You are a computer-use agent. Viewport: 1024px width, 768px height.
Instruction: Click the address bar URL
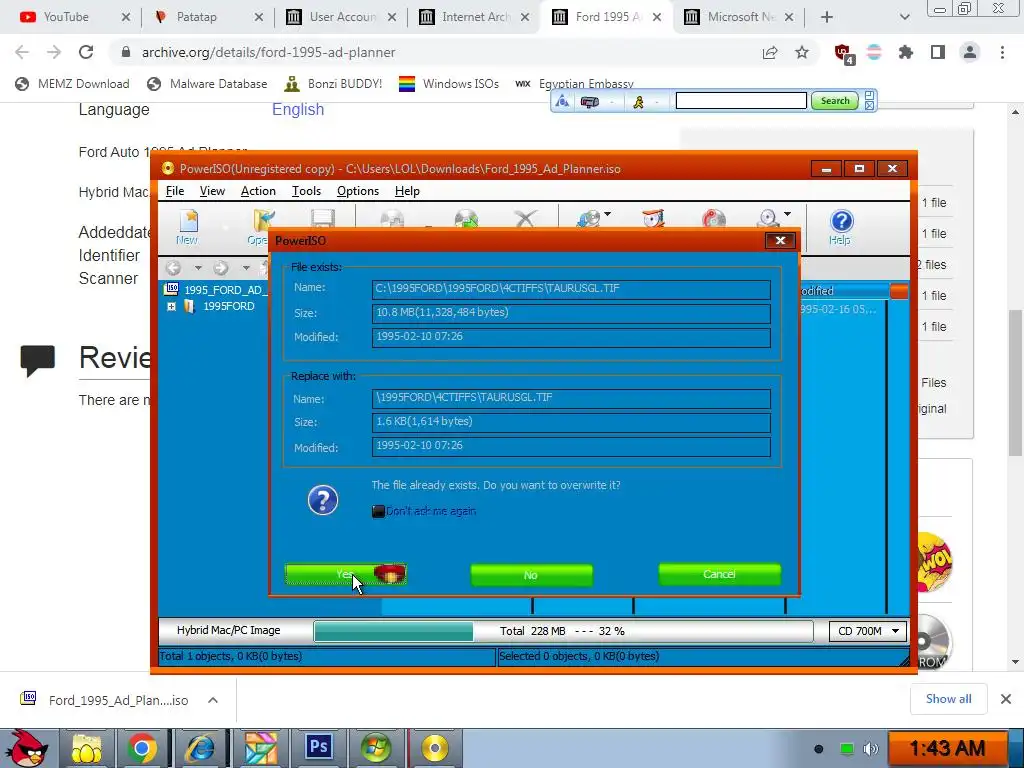click(x=268, y=52)
